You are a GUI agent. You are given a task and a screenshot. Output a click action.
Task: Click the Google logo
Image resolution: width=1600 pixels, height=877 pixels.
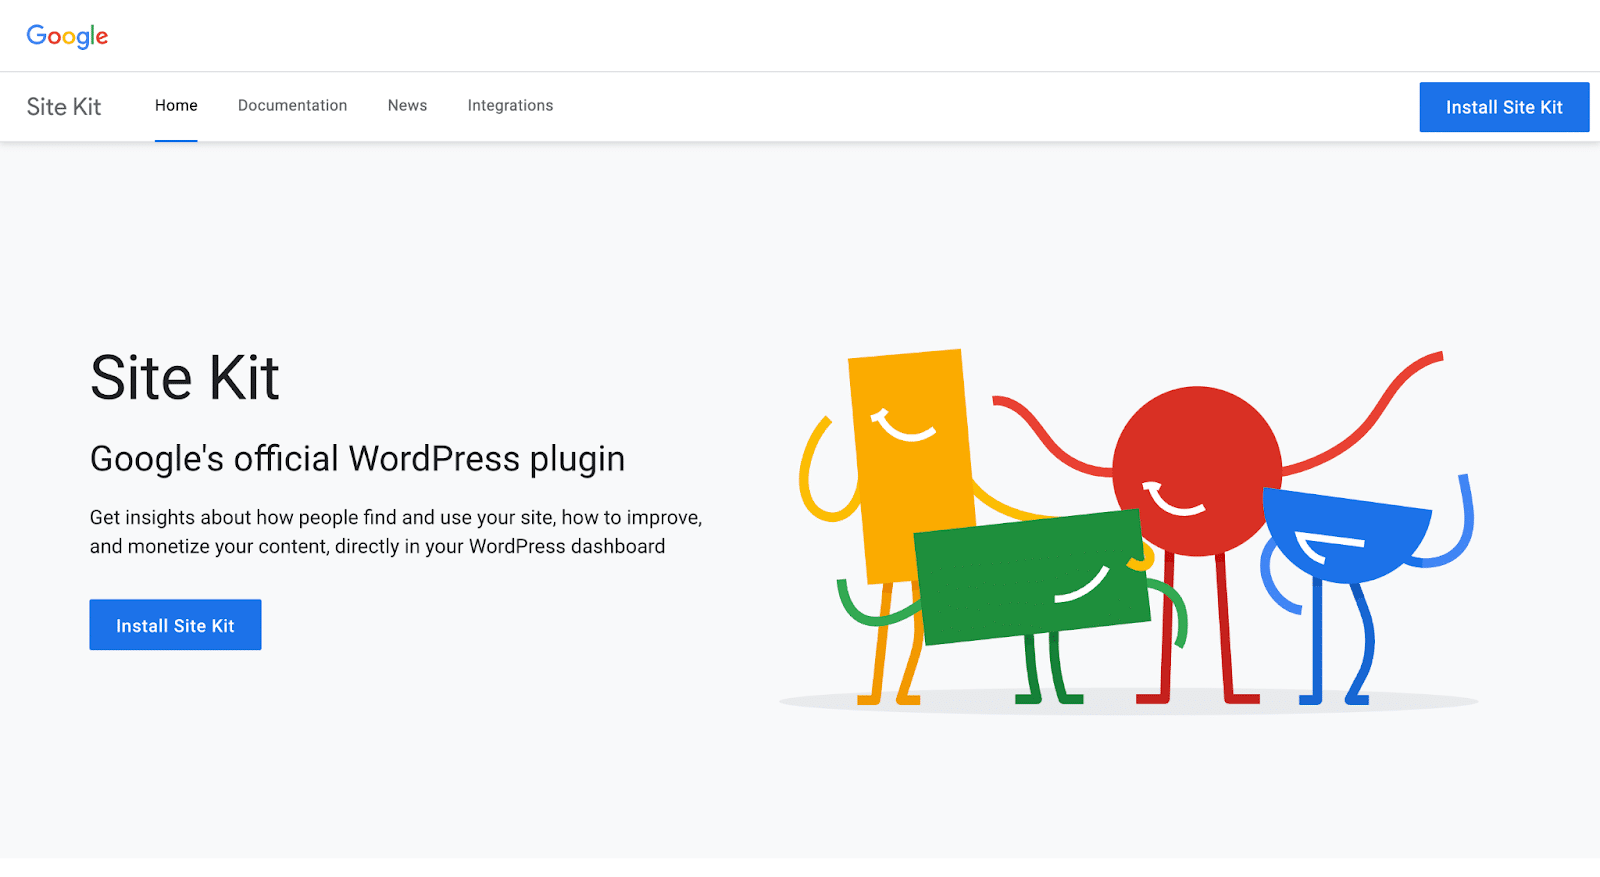tap(67, 36)
